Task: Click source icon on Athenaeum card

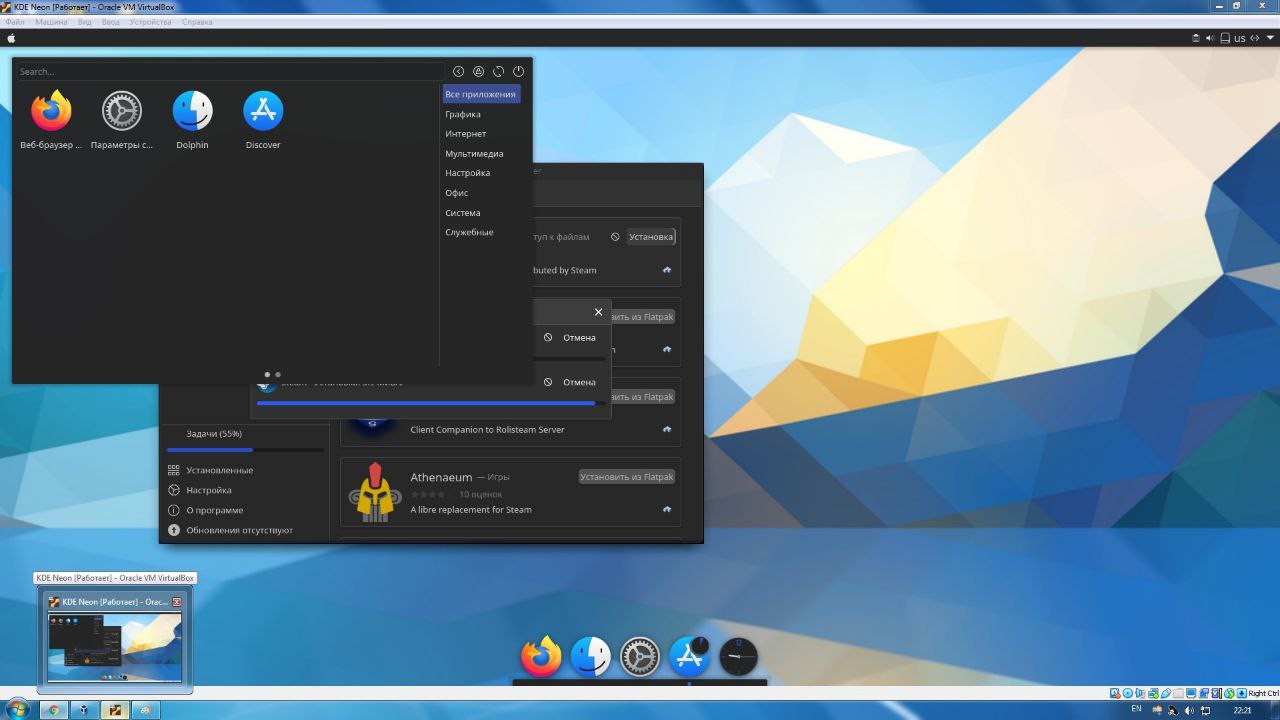Action: click(667, 510)
